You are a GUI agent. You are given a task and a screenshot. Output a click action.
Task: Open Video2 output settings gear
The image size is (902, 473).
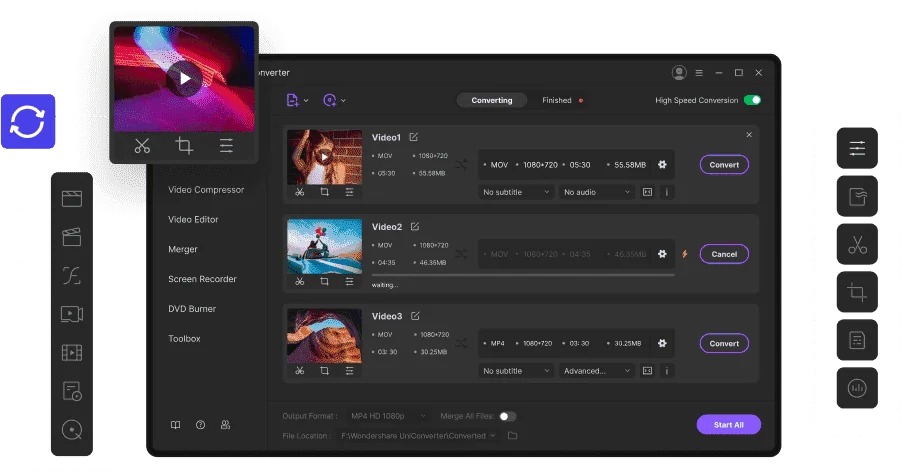pyautogui.click(x=662, y=254)
